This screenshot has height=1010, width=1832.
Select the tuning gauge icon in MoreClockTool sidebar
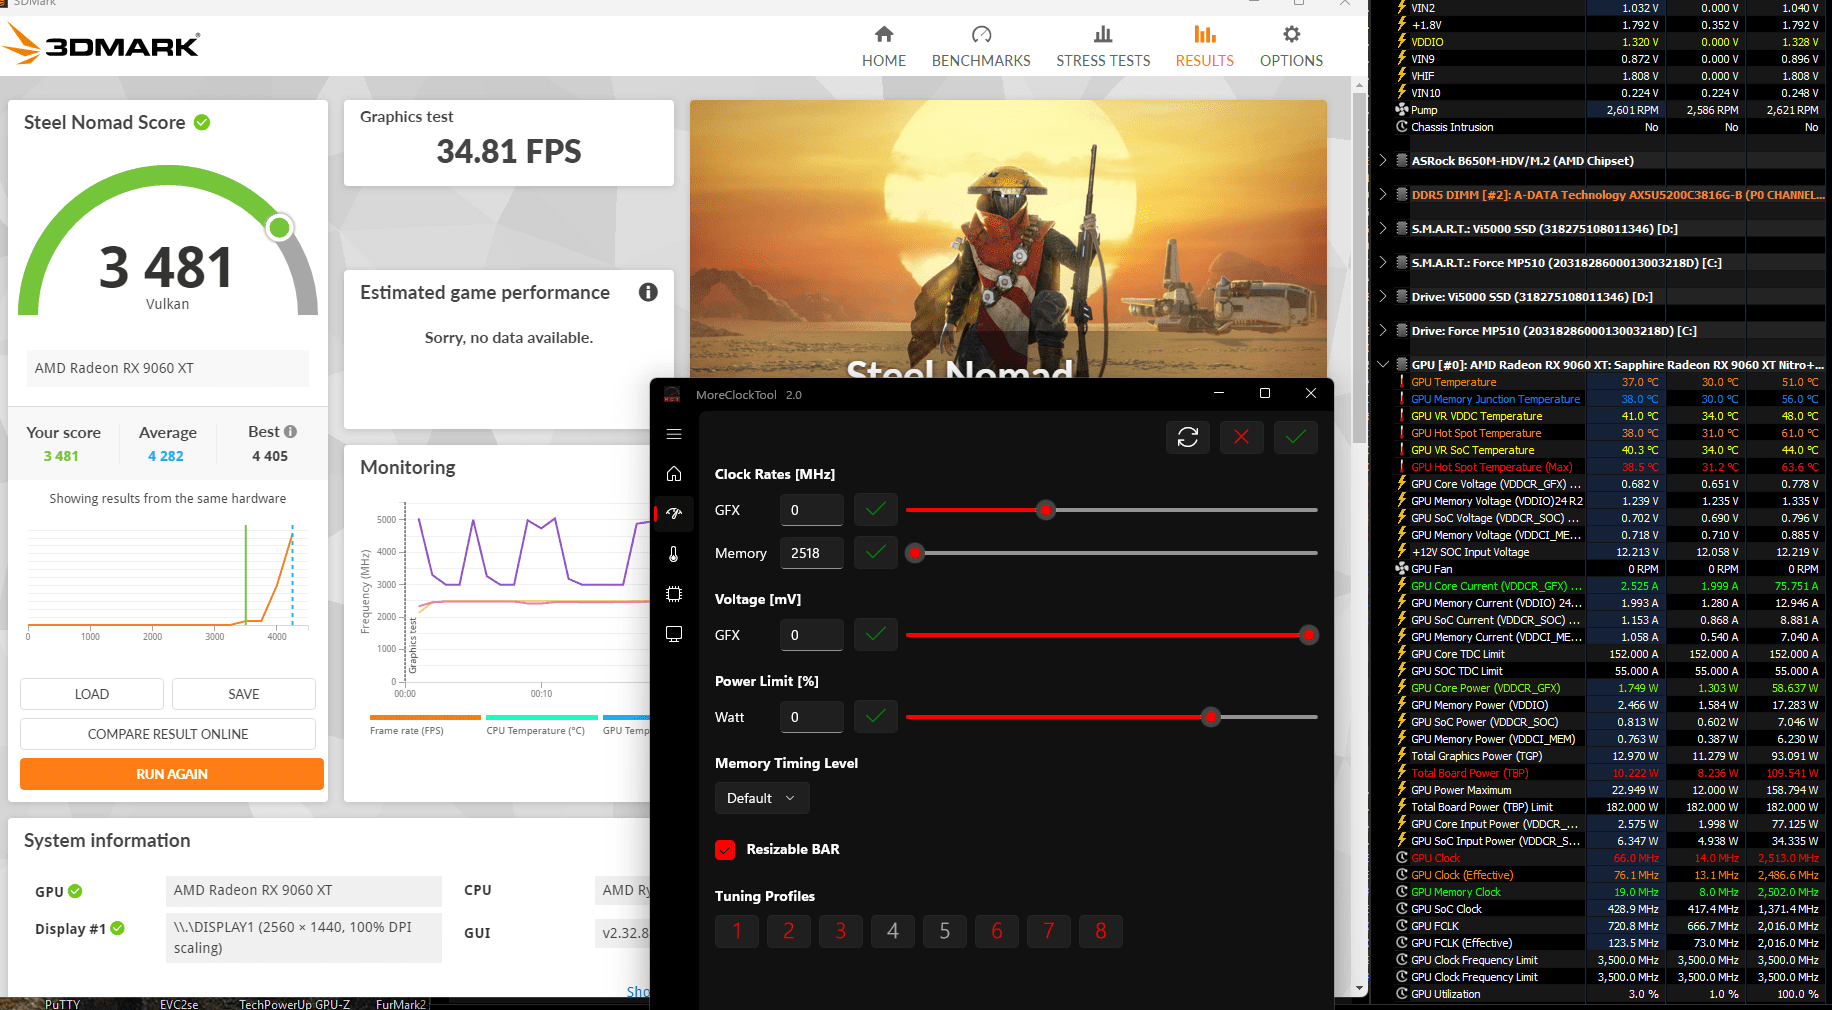click(674, 513)
